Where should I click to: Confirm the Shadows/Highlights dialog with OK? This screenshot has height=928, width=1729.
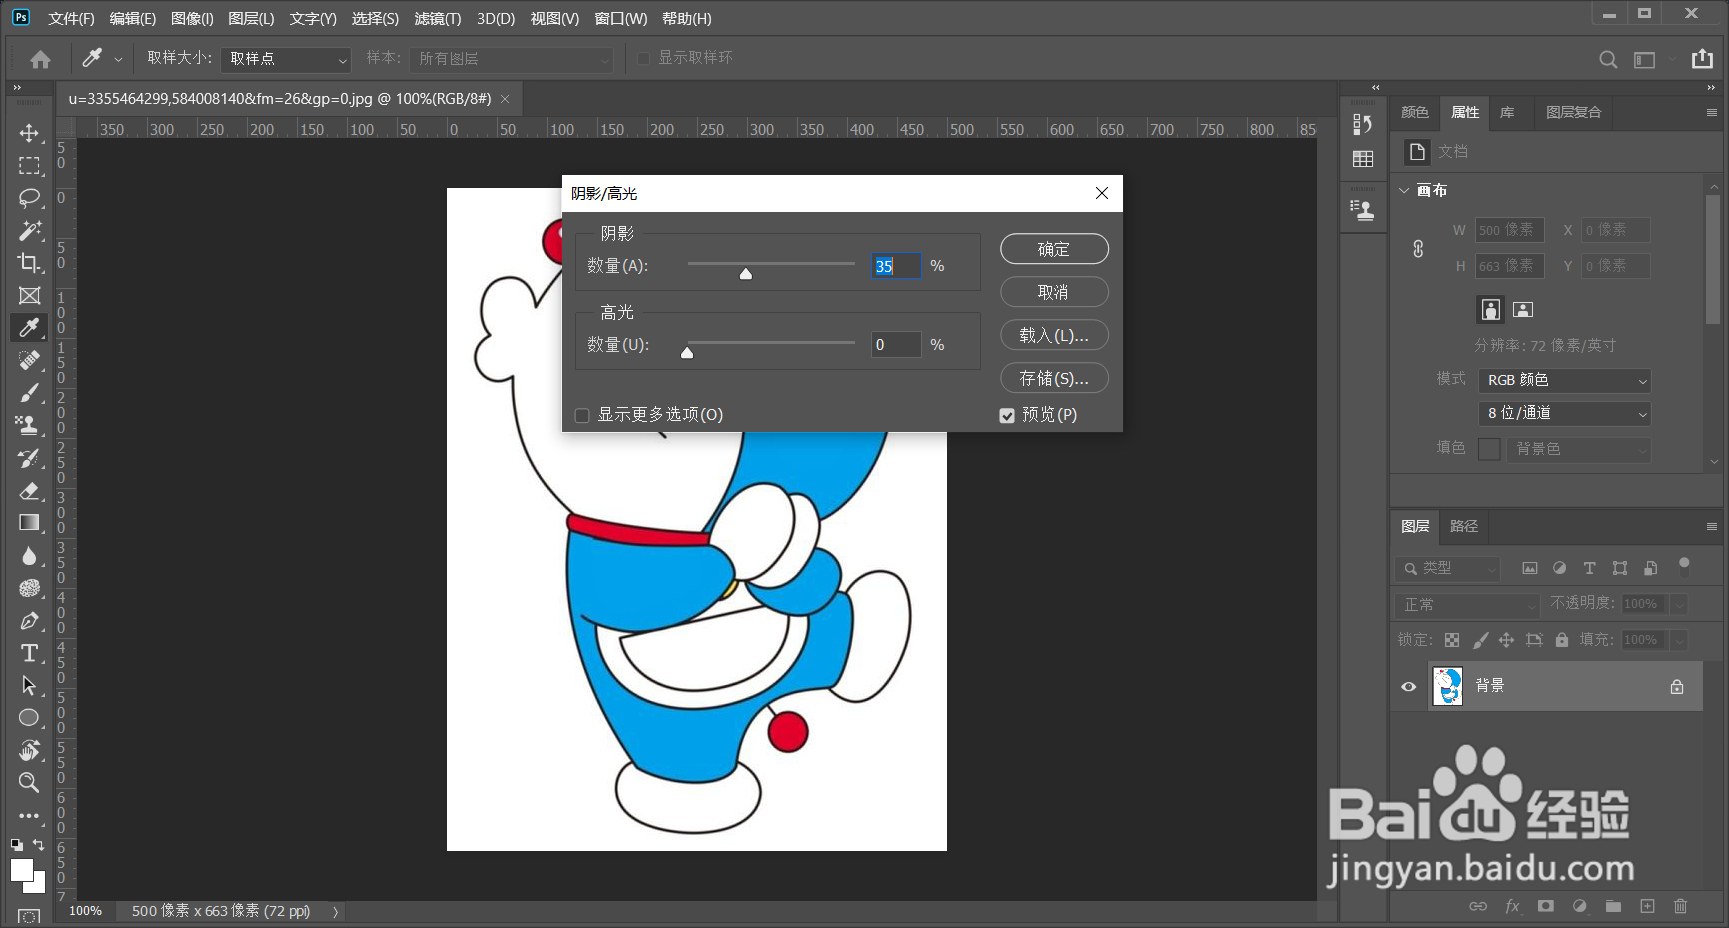point(1054,249)
